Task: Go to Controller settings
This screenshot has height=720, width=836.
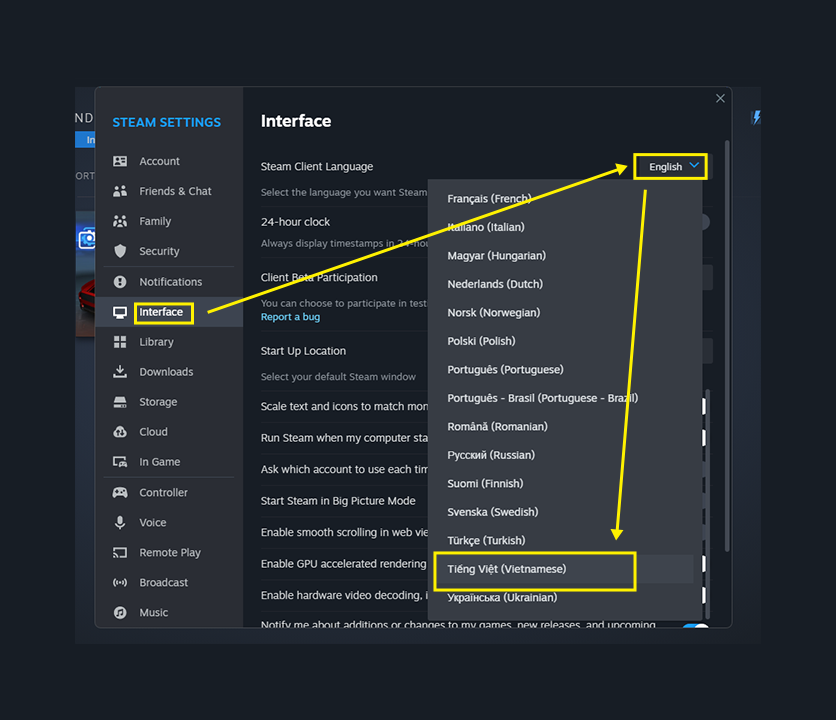Action: click(168, 492)
